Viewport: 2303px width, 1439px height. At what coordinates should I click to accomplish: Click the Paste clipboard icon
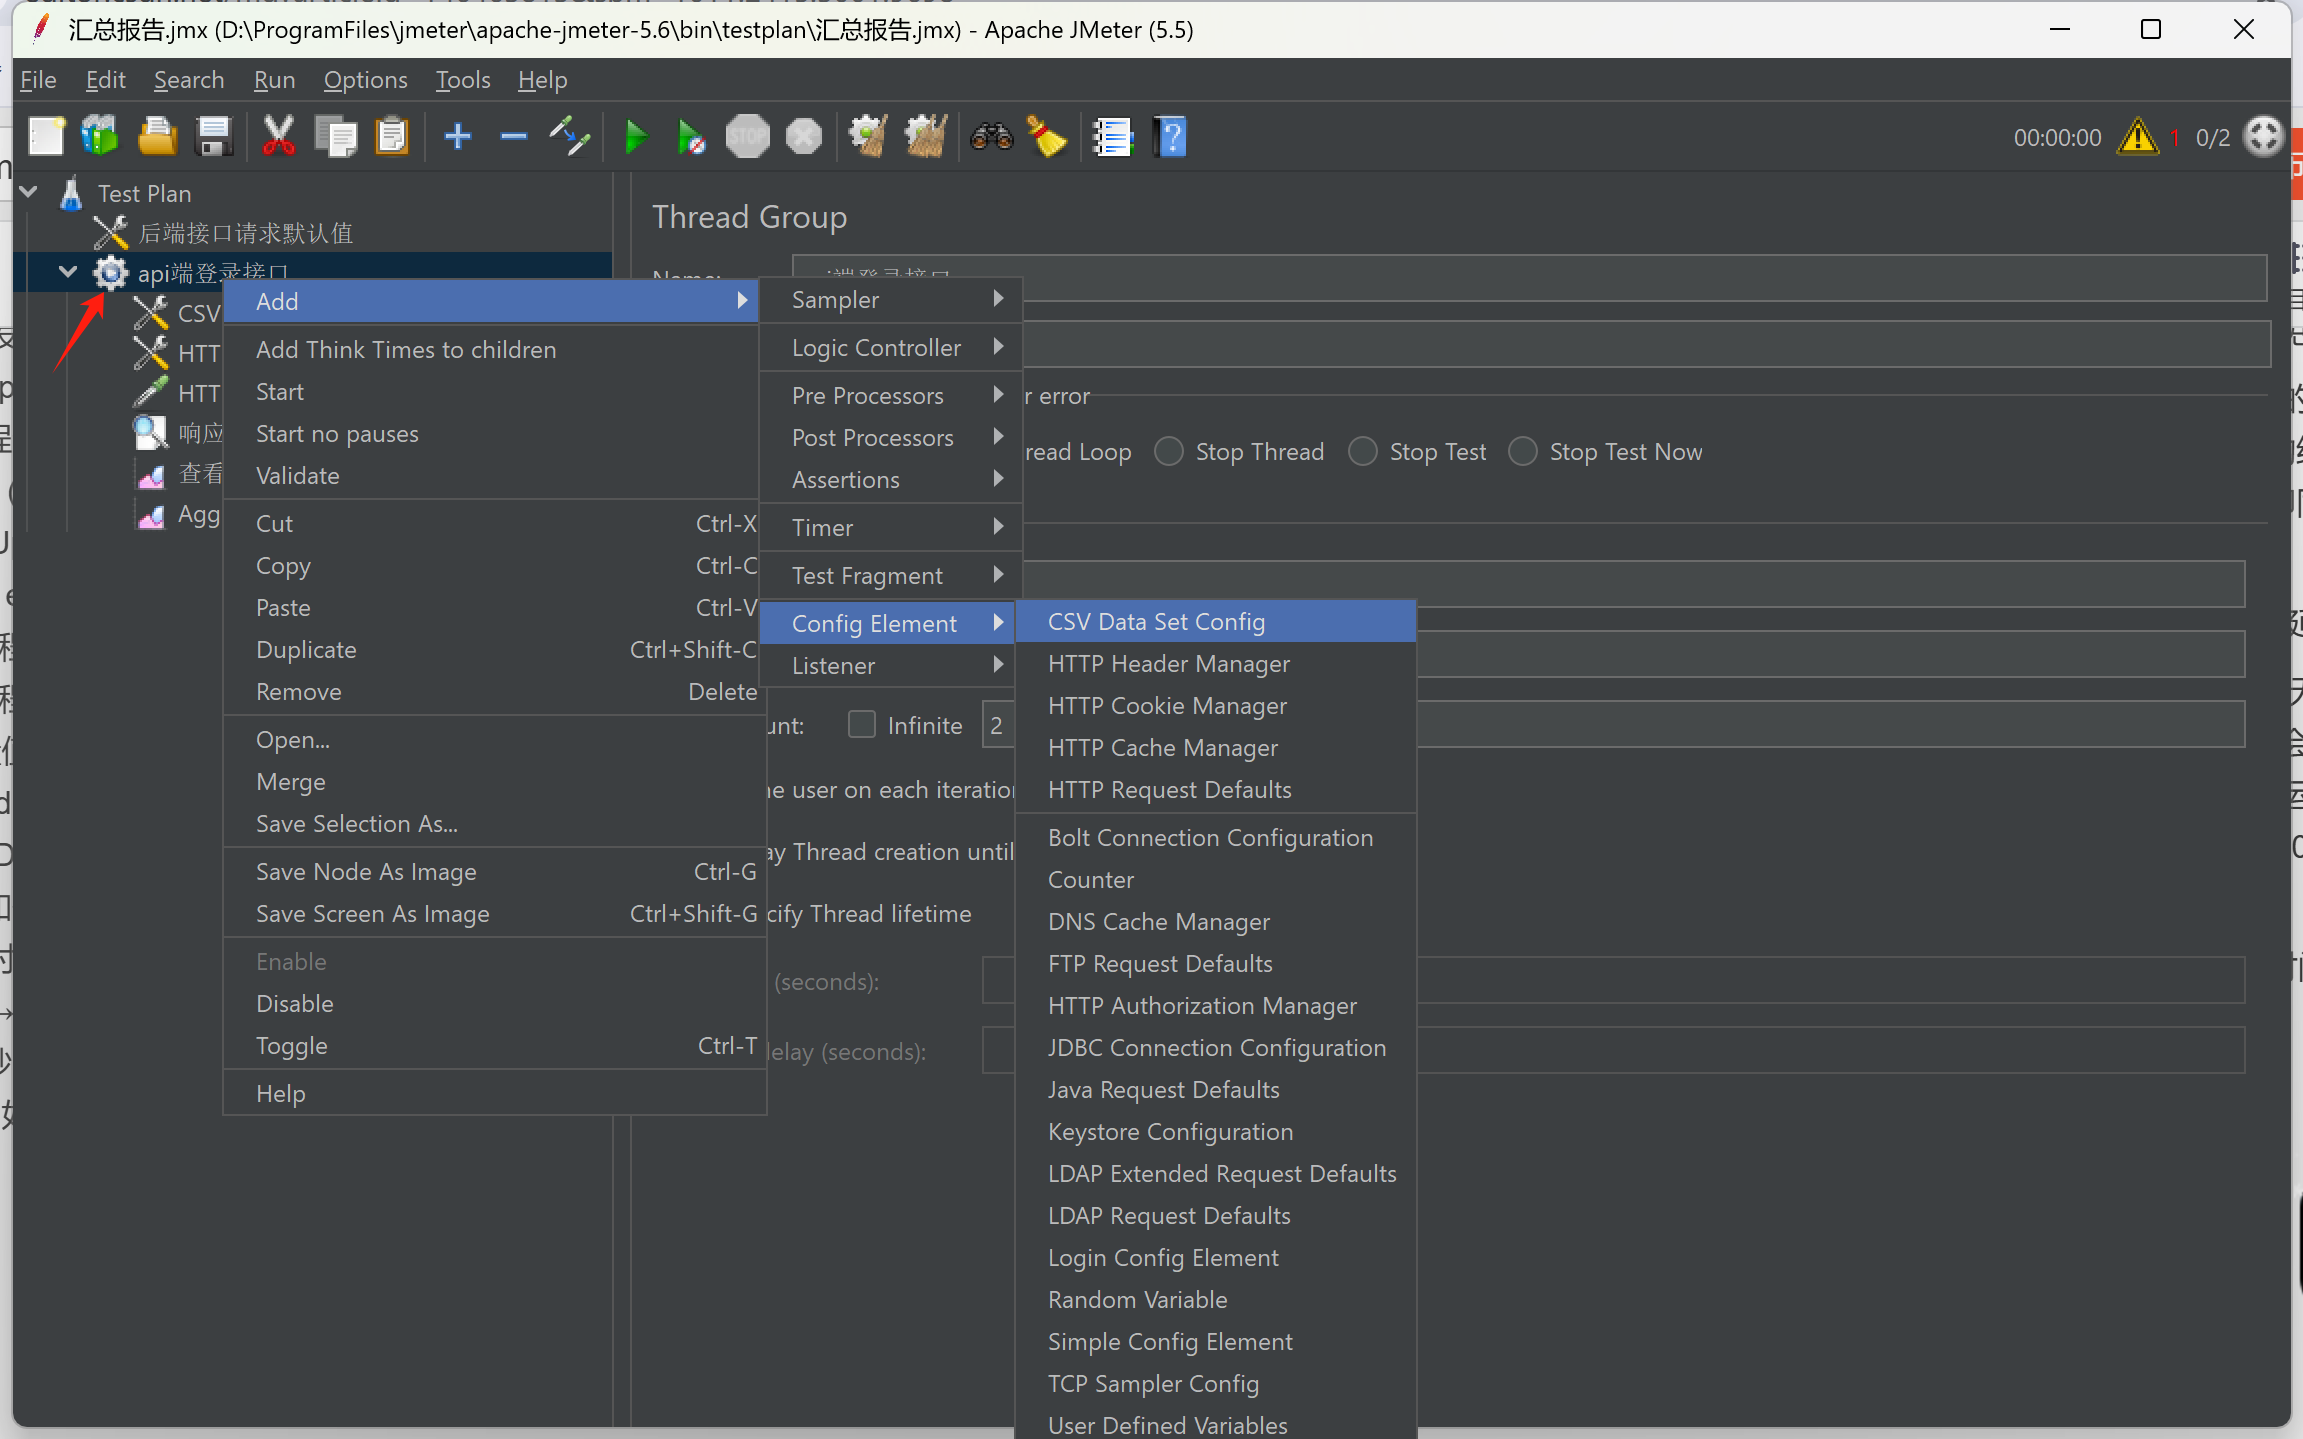pyautogui.click(x=392, y=137)
